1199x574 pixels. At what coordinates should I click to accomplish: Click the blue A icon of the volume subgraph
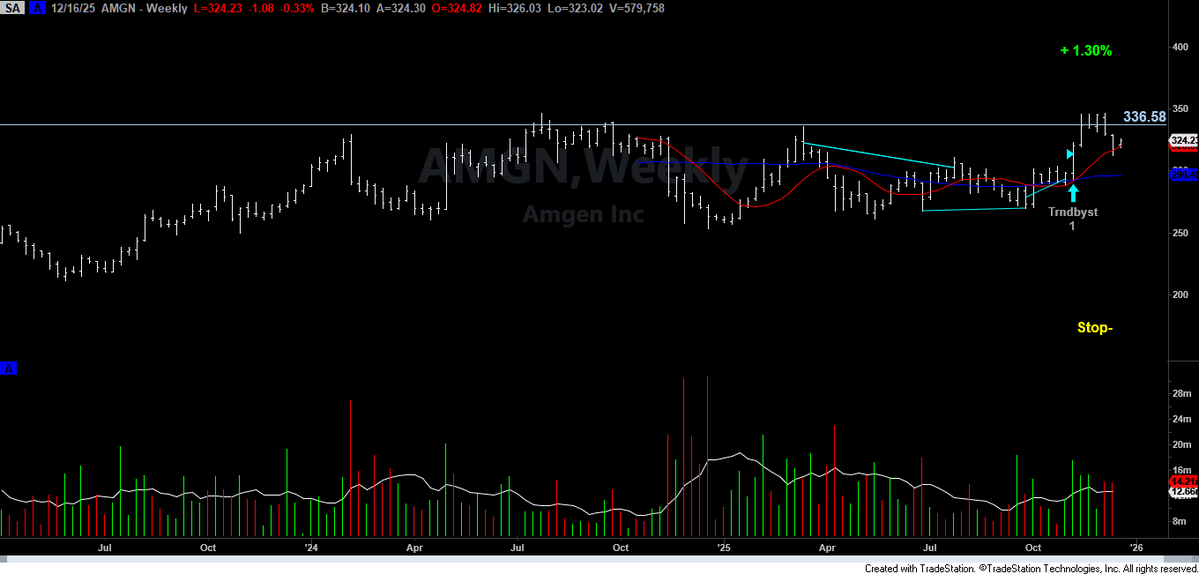point(10,369)
